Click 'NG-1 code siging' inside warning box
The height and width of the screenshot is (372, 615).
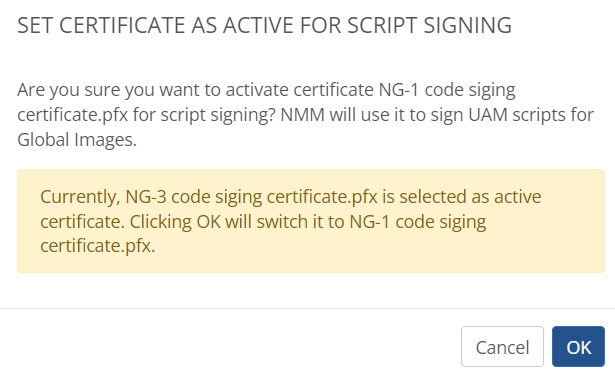click(418, 222)
